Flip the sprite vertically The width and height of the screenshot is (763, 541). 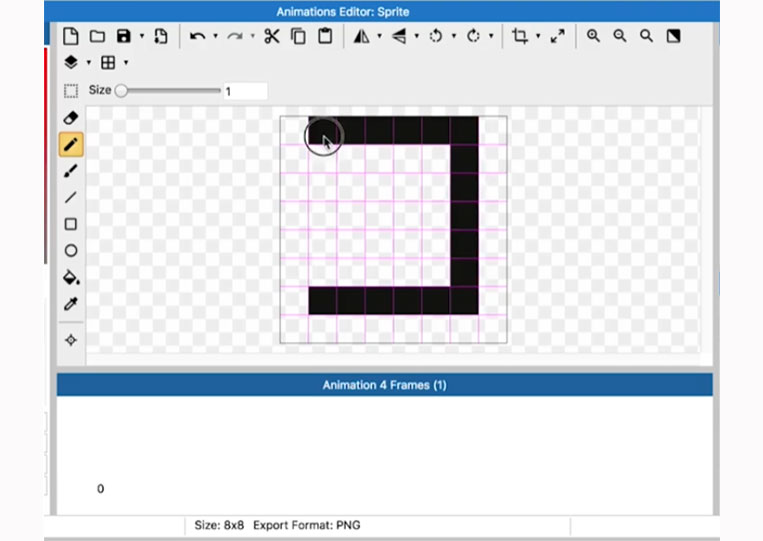tap(399, 36)
